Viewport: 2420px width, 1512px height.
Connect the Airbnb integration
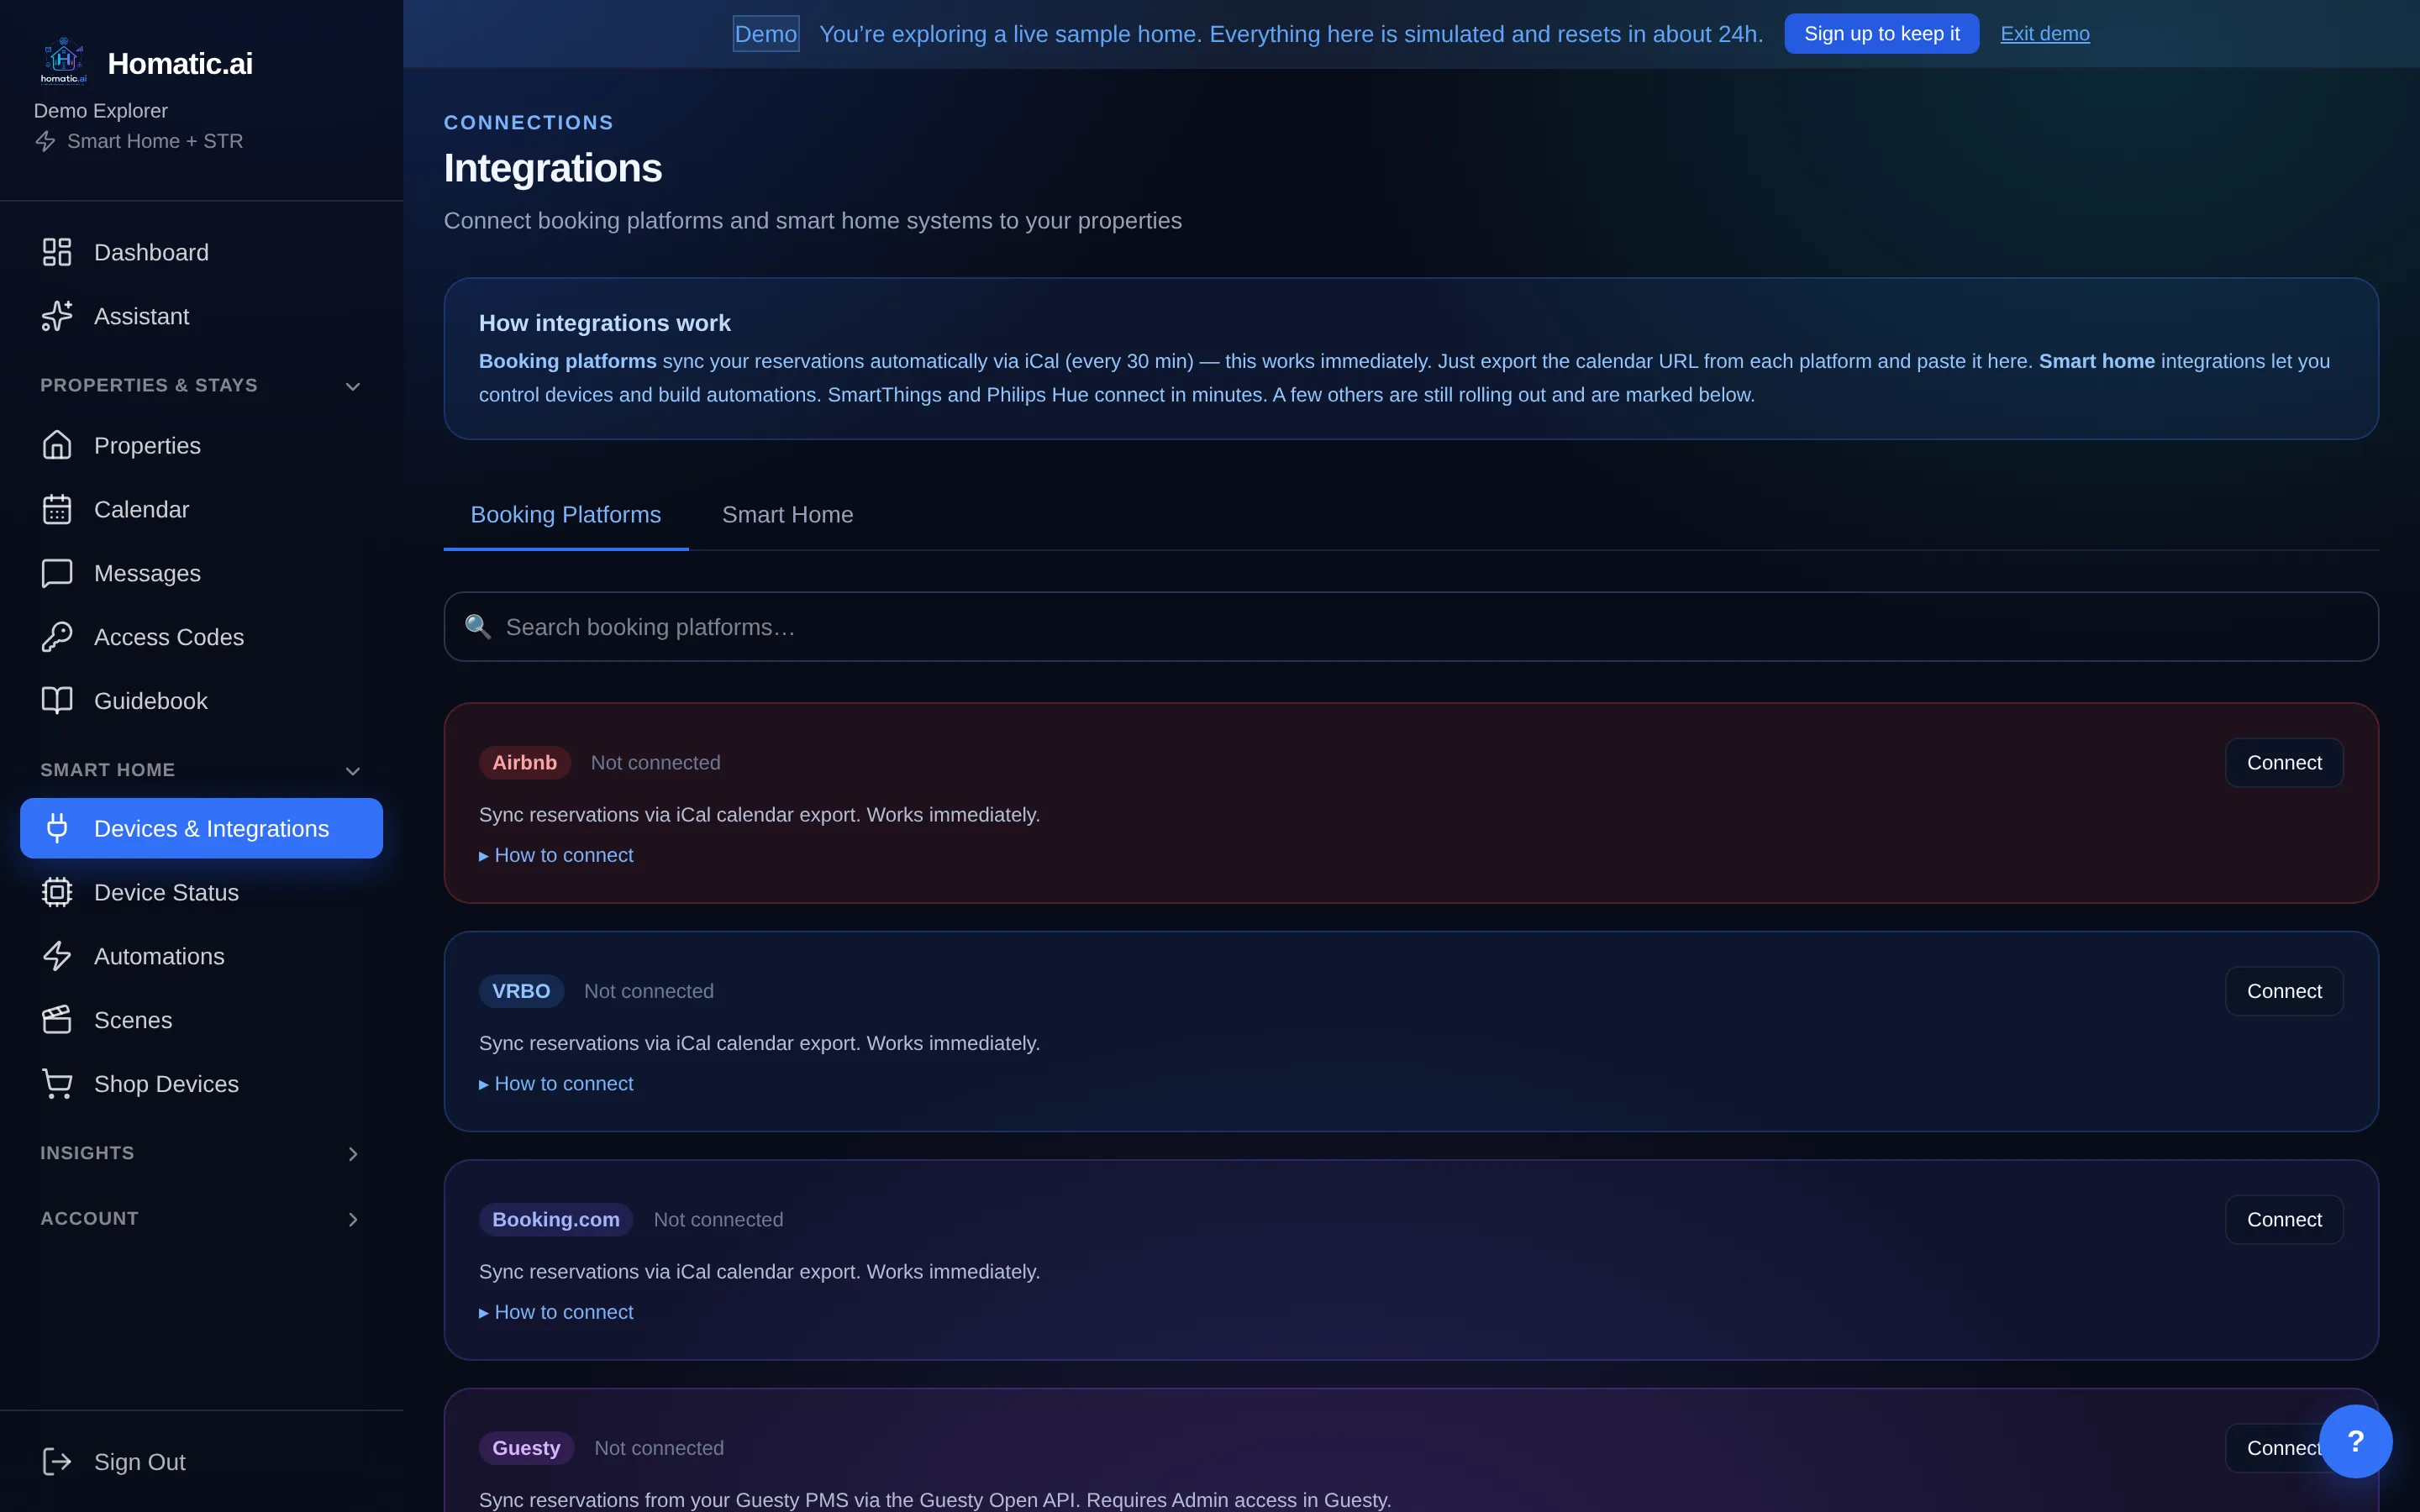point(2284,763)
